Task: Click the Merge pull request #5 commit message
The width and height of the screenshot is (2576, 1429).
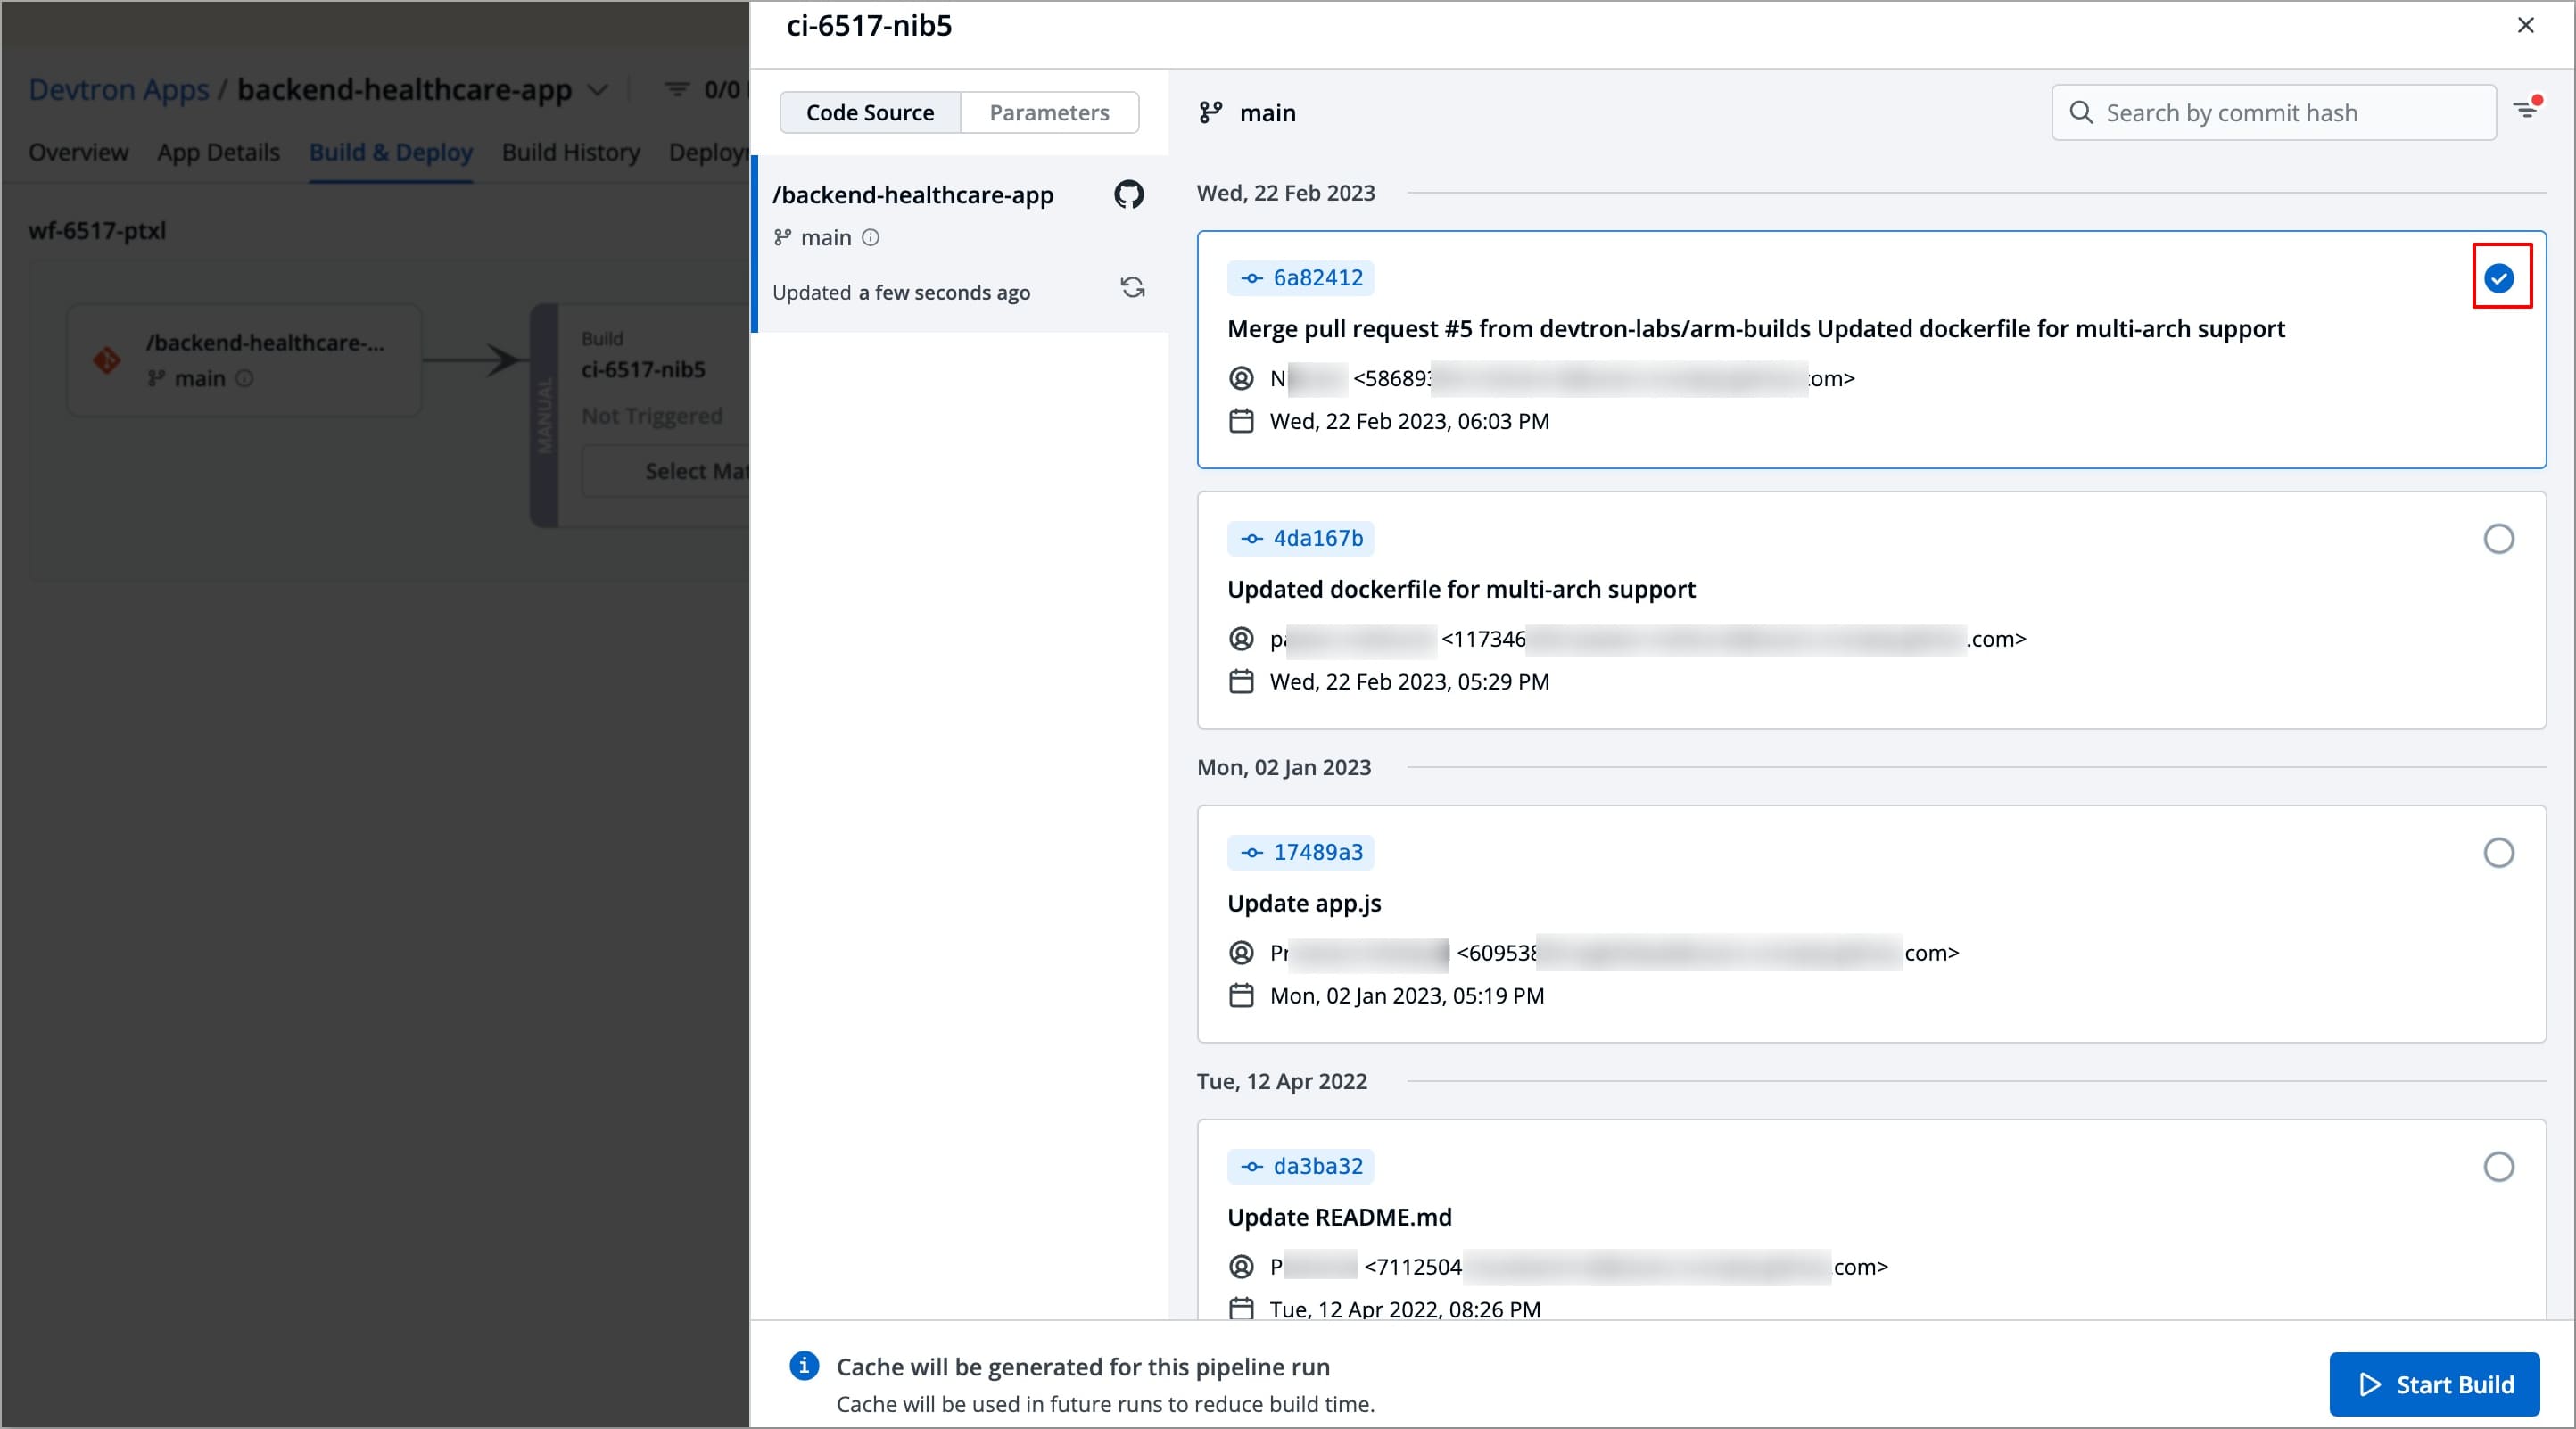Action: tap(1756, 329)
